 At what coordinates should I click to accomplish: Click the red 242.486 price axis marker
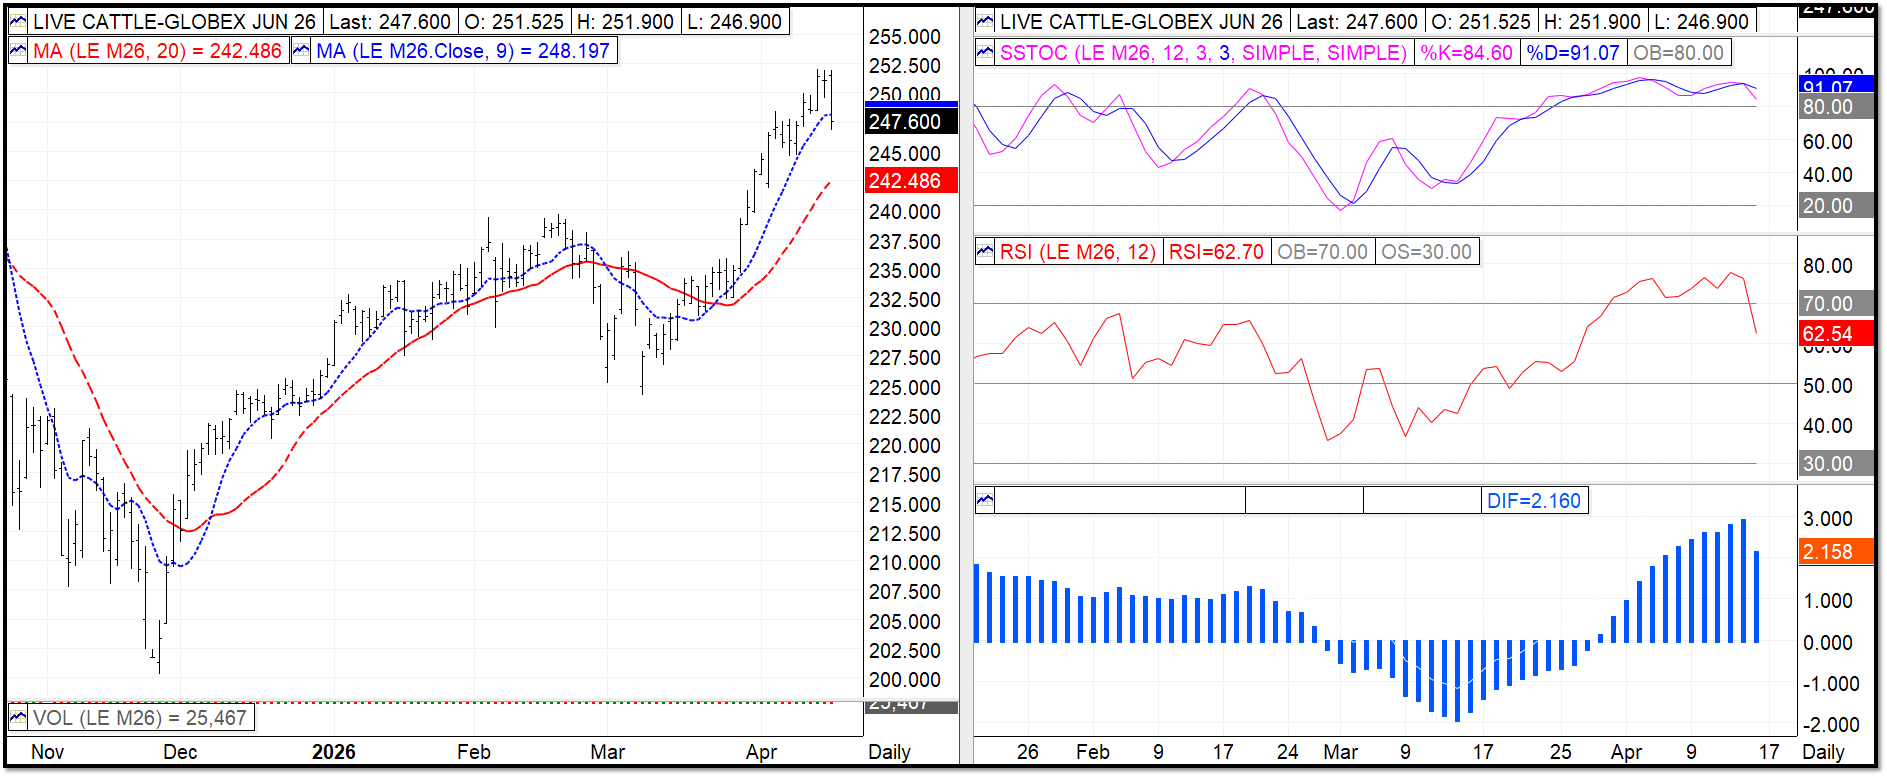click(911, 181)
